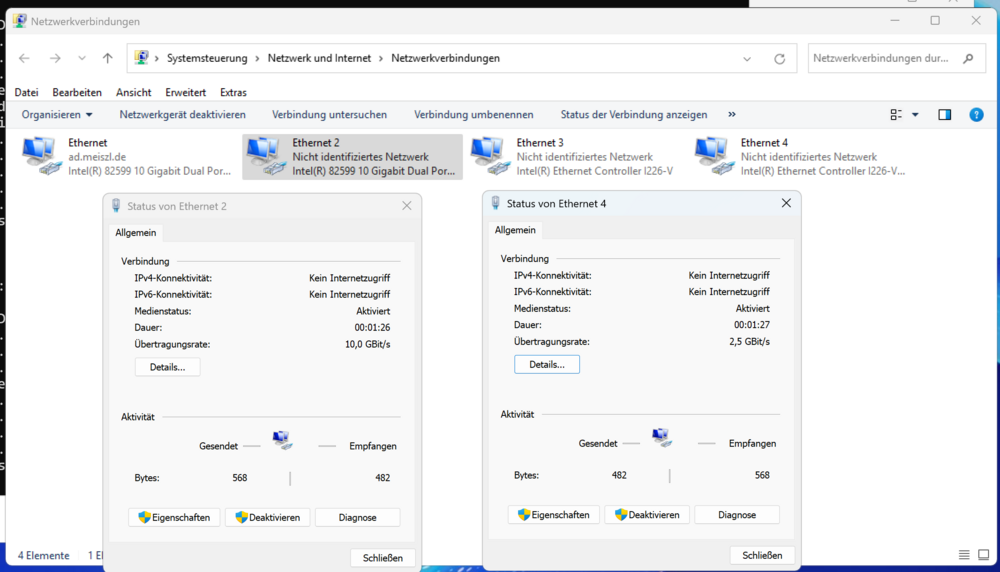Click the 10,0 GBit/s transfer rate value
The width and height of the screenshot is (1000, 572).
click(x=367, y=344)
